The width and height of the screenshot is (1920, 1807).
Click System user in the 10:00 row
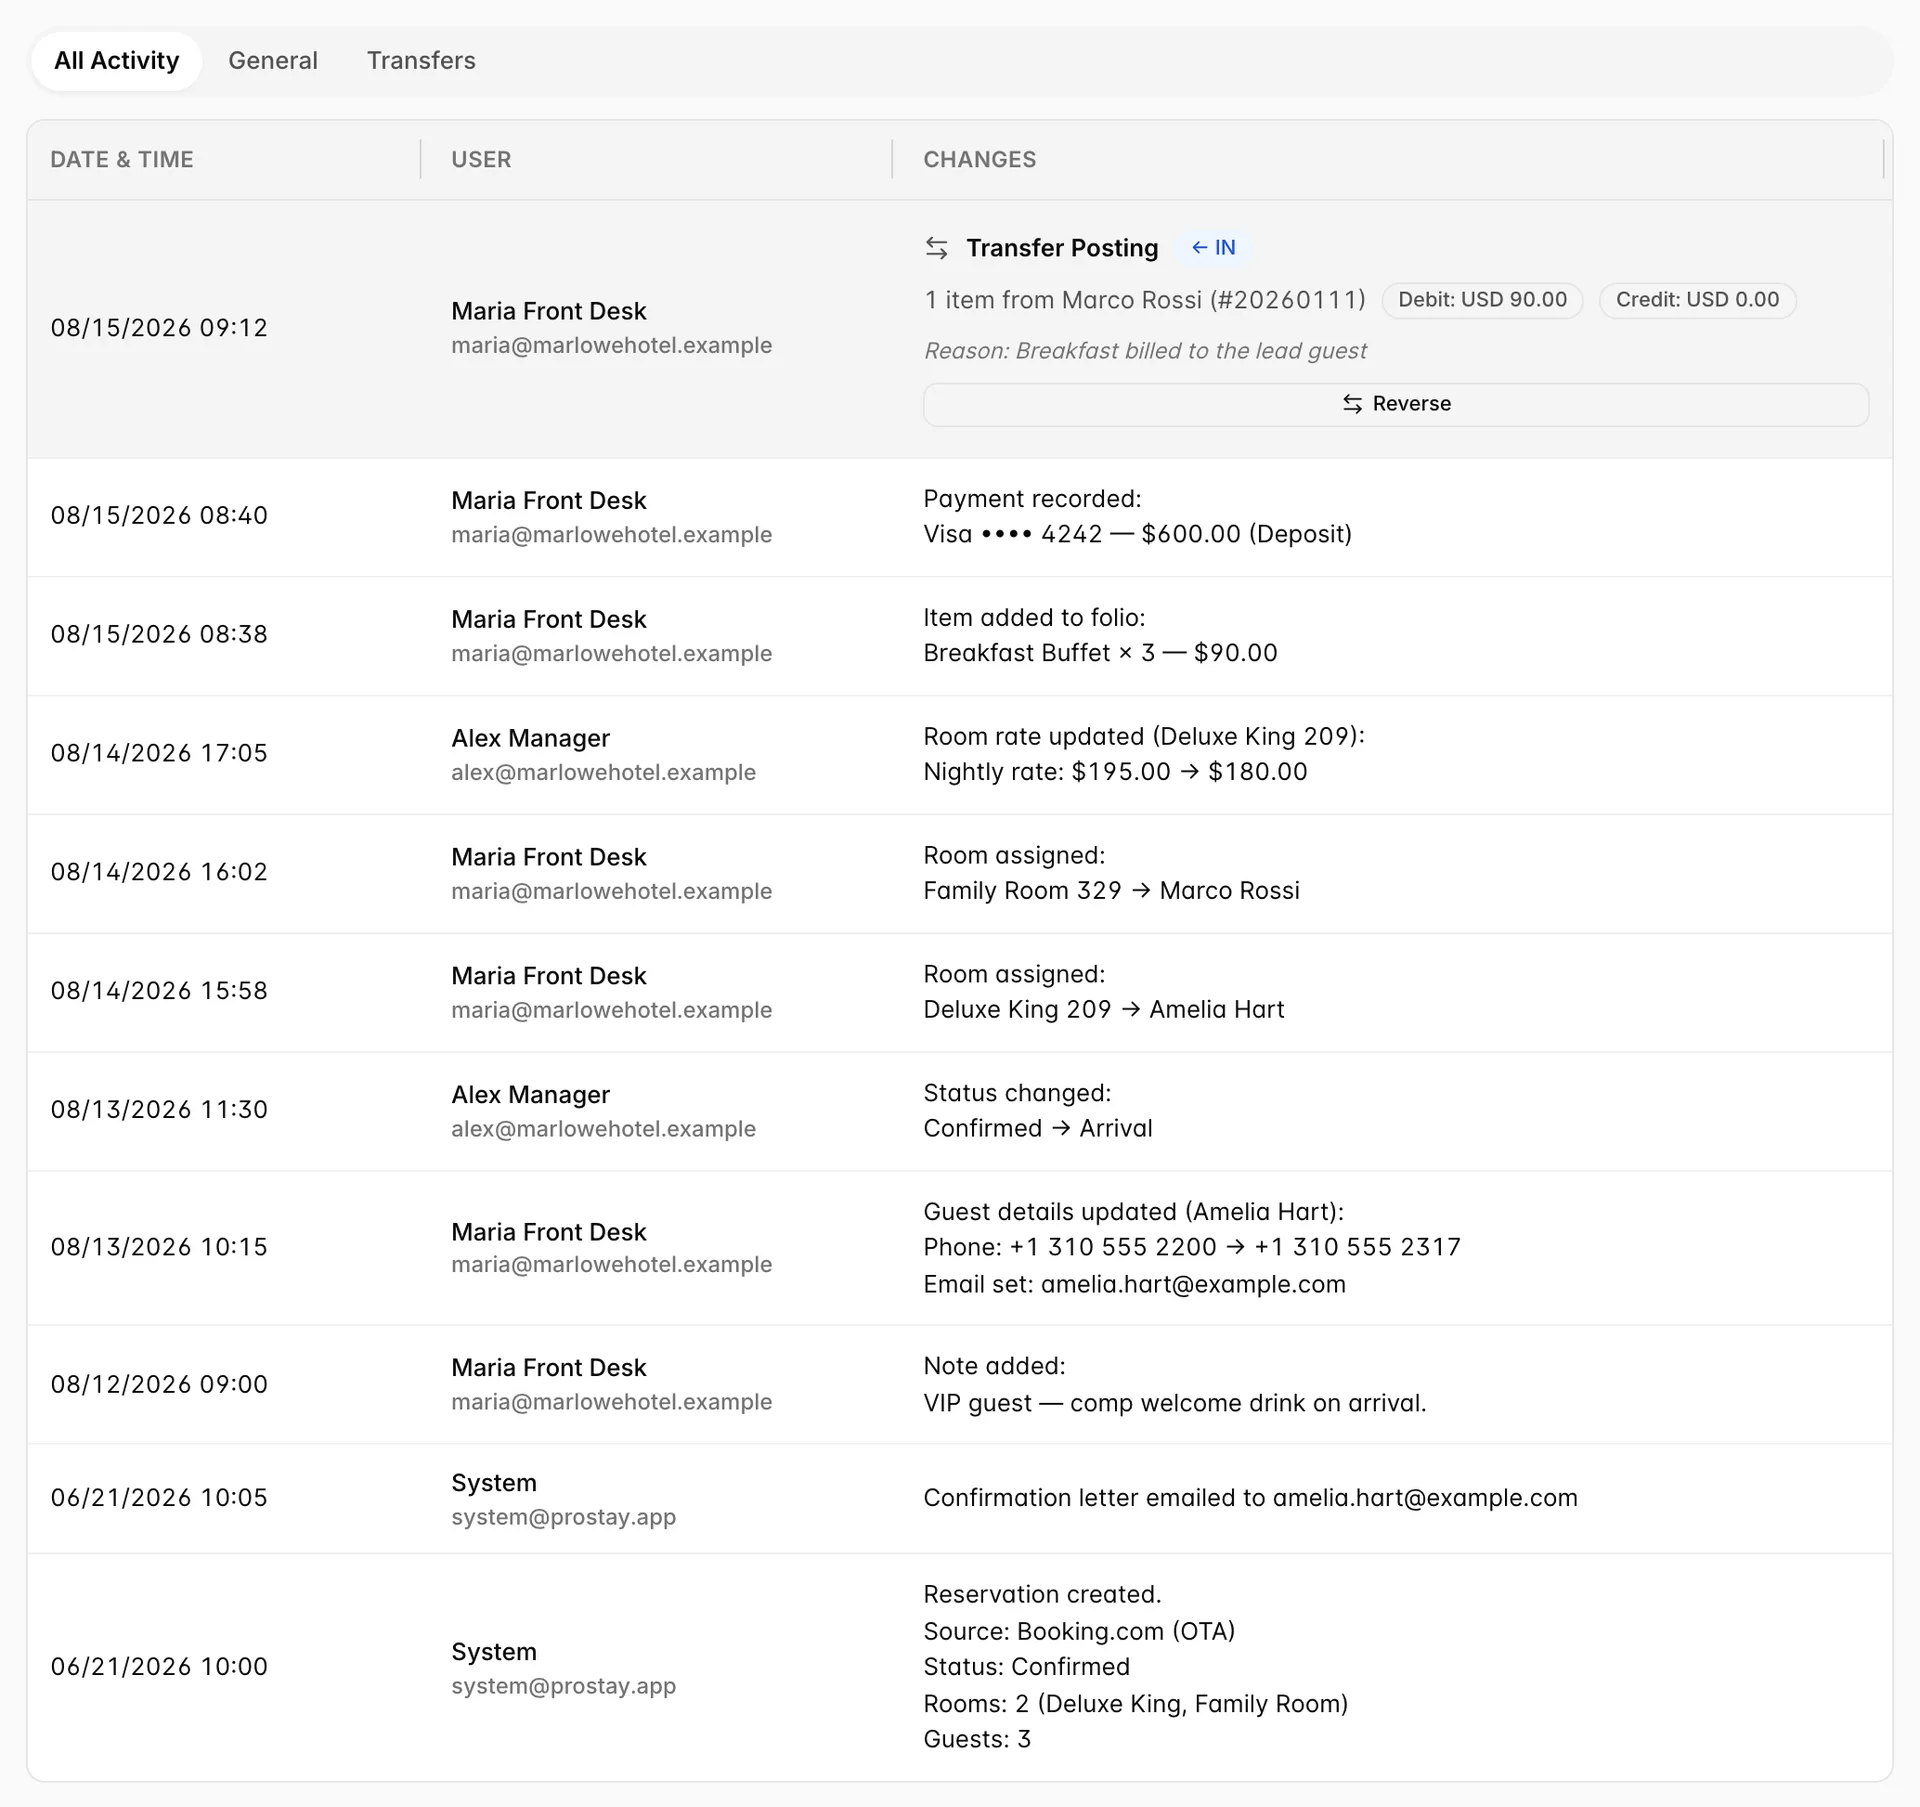[x=493, y=1652]
